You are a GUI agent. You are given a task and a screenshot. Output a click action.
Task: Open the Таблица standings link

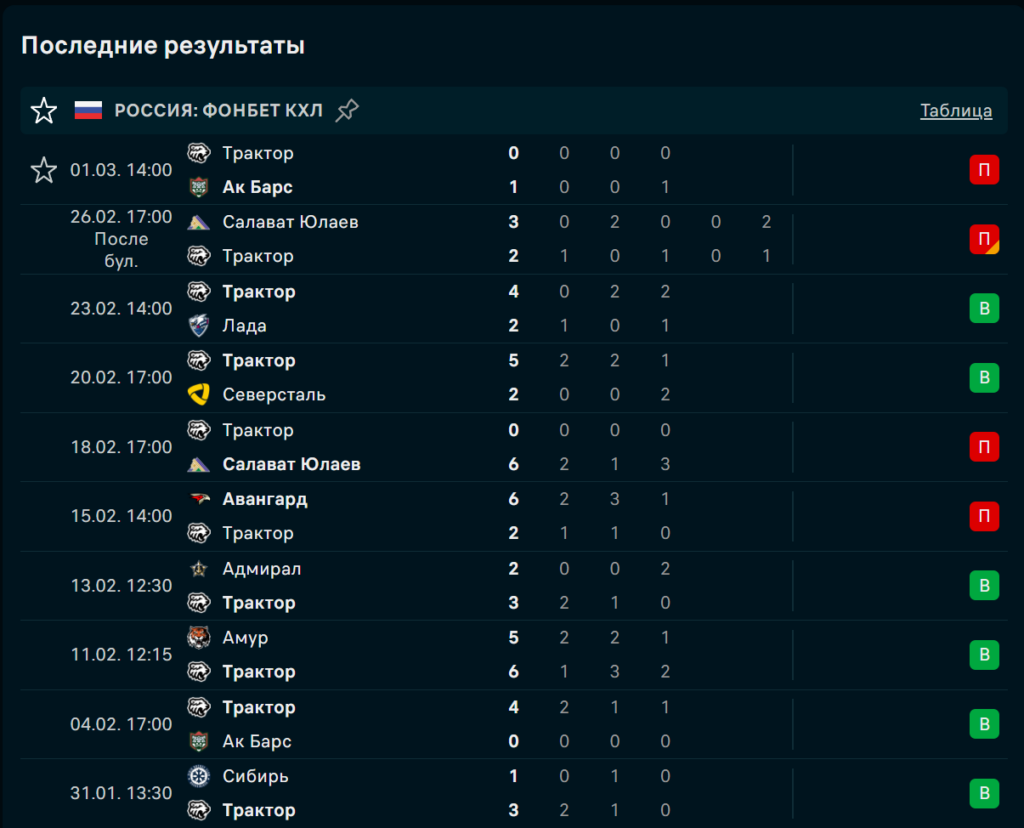pos(956,110)
